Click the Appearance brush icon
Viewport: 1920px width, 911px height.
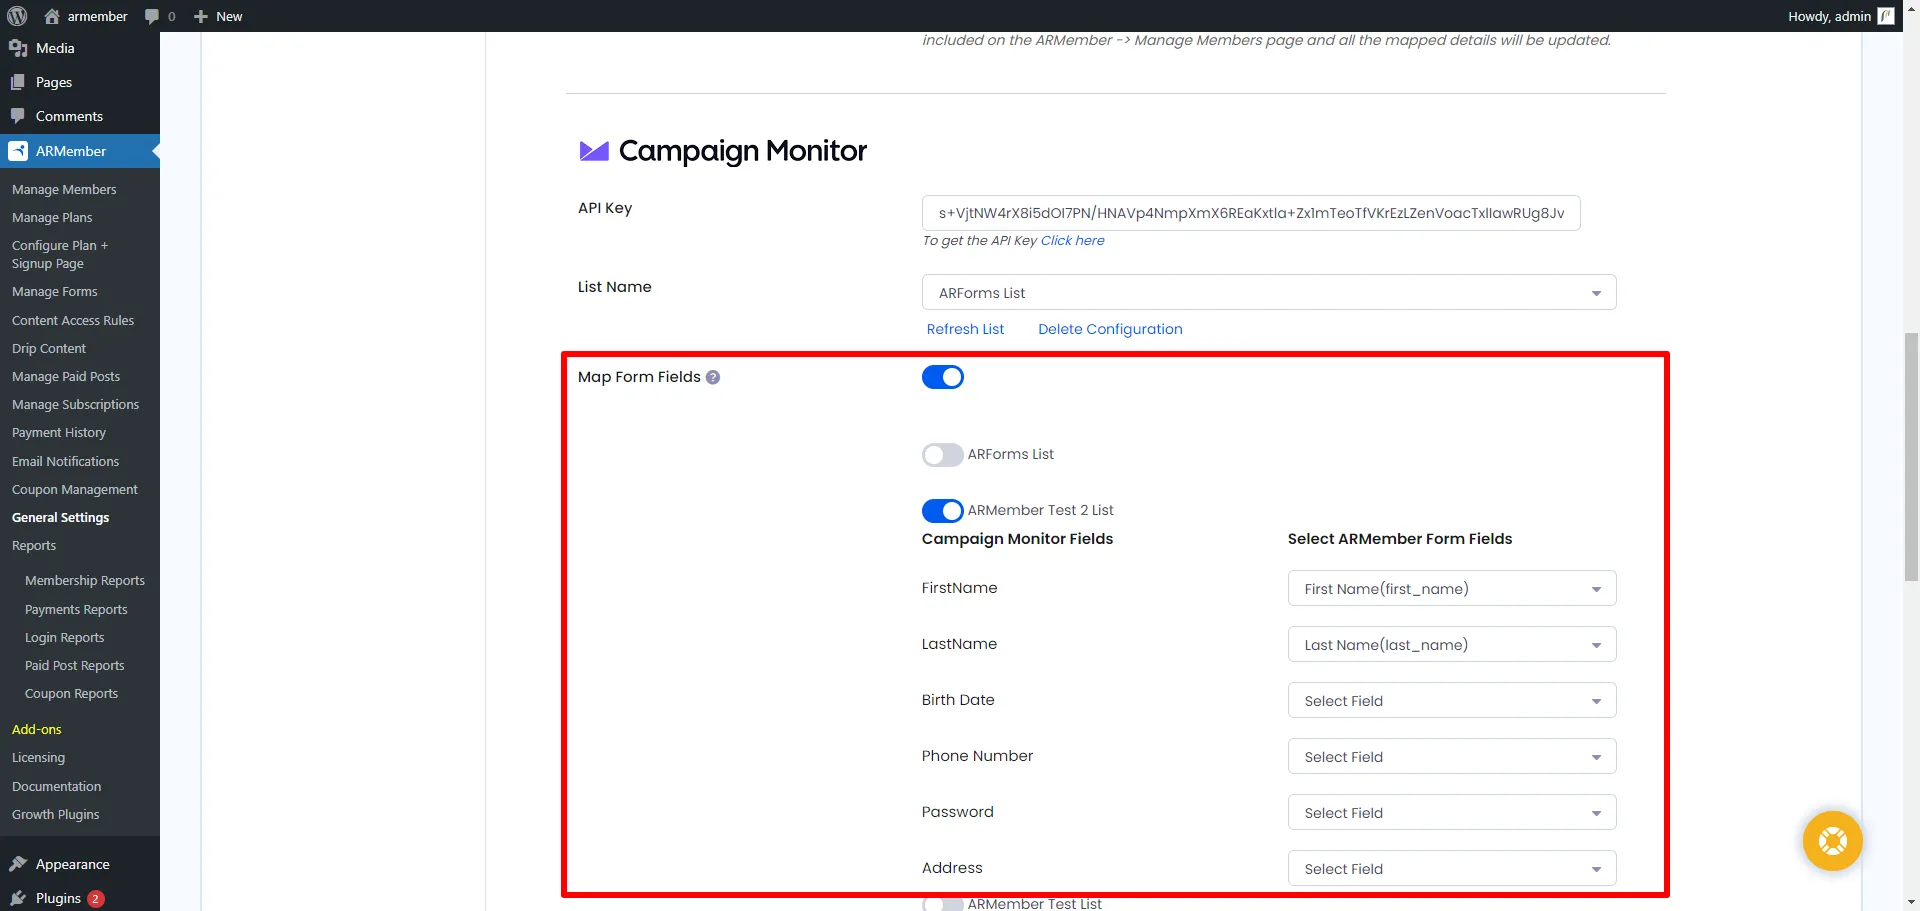(x=18, y=864)
